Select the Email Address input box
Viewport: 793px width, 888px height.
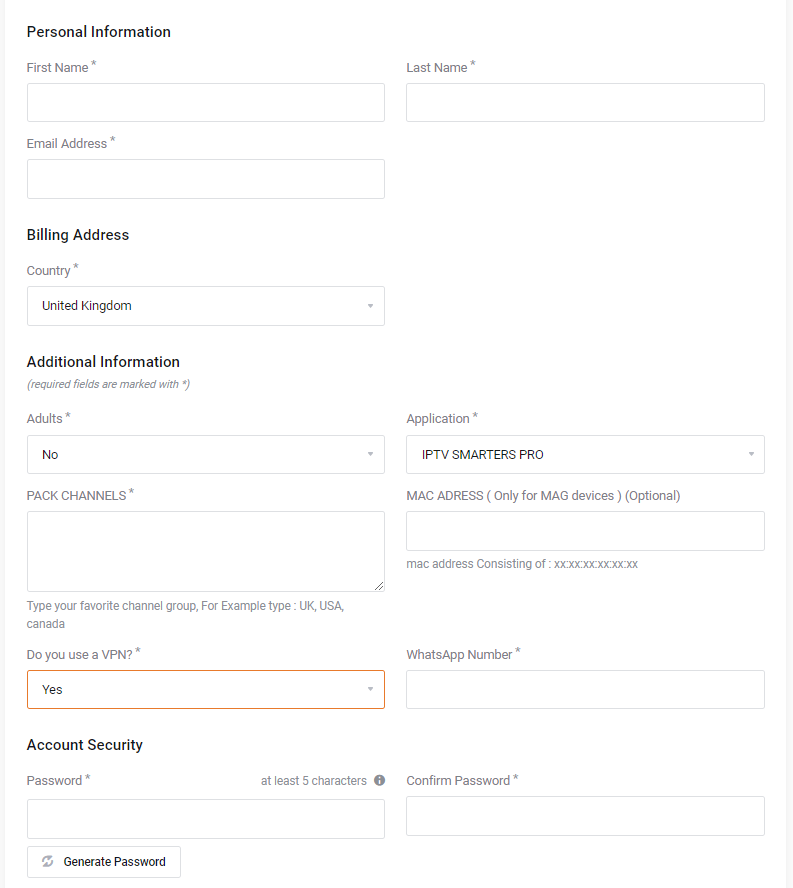(x=205, y=179)
